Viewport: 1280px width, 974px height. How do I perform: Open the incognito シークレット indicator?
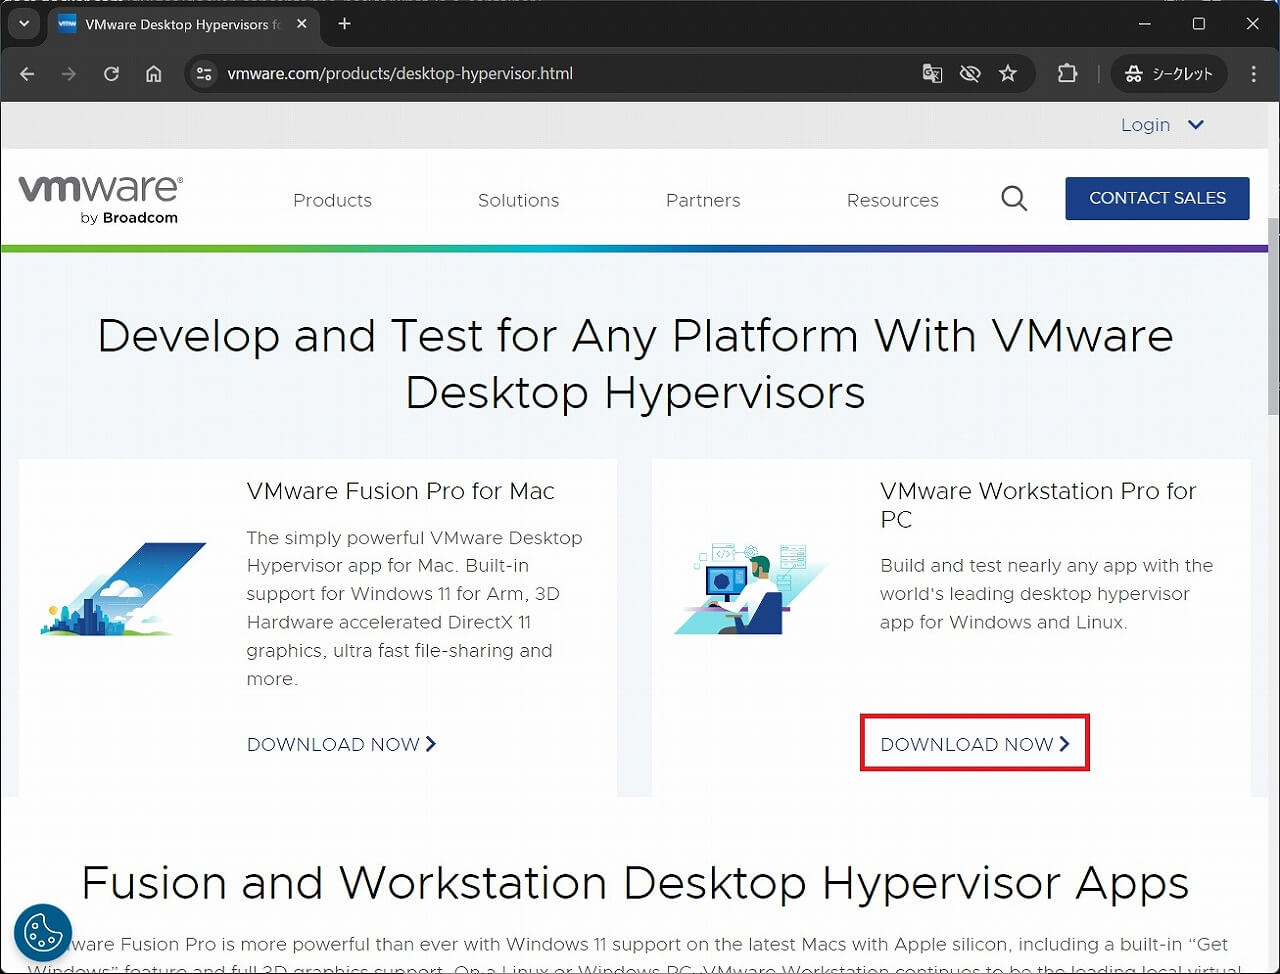1169,74
